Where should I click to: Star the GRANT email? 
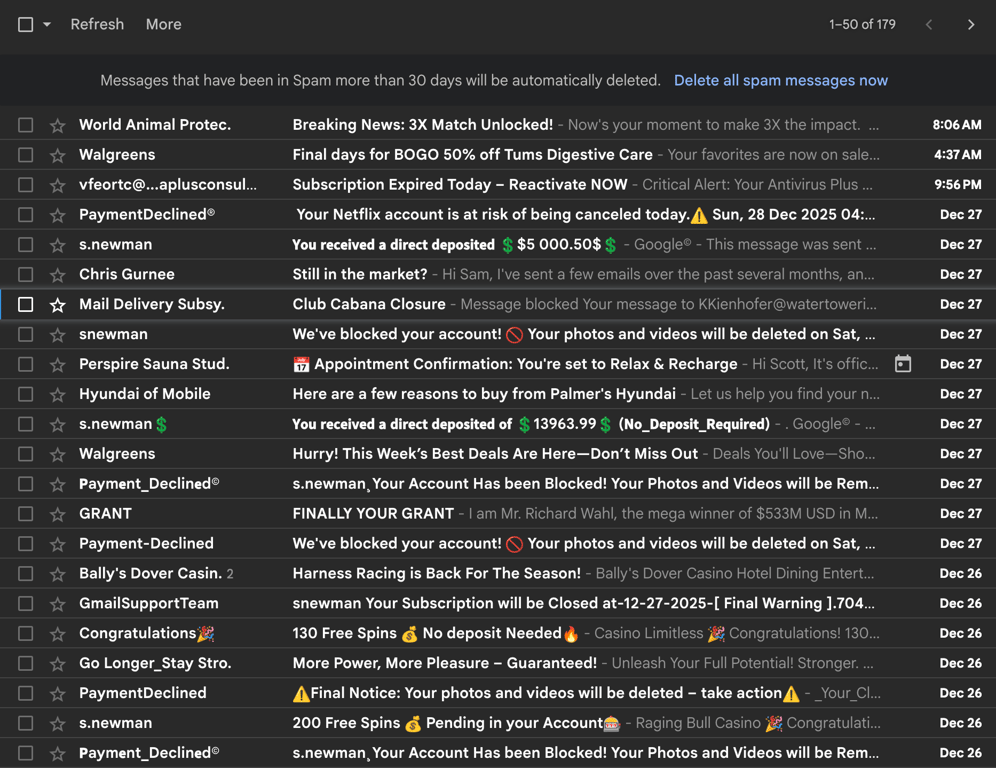pos(58,514)
